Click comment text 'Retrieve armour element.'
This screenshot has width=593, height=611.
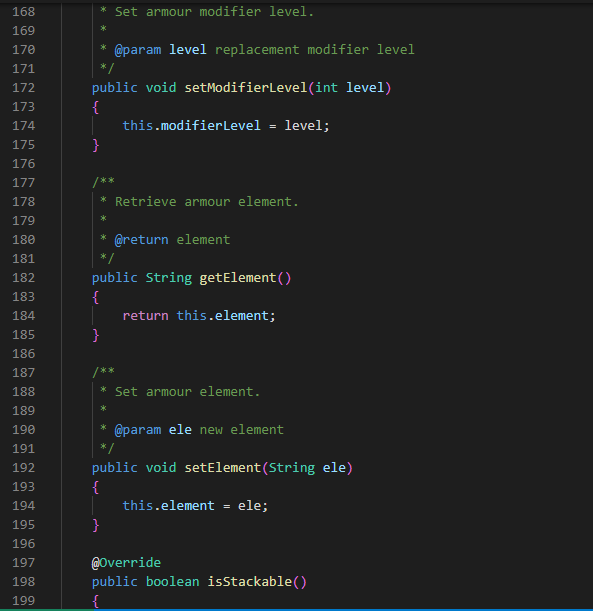(206, 202)
